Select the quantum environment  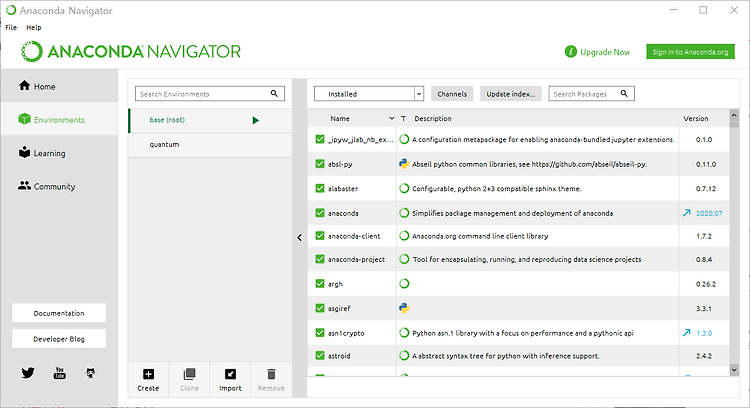click(210, 144)
